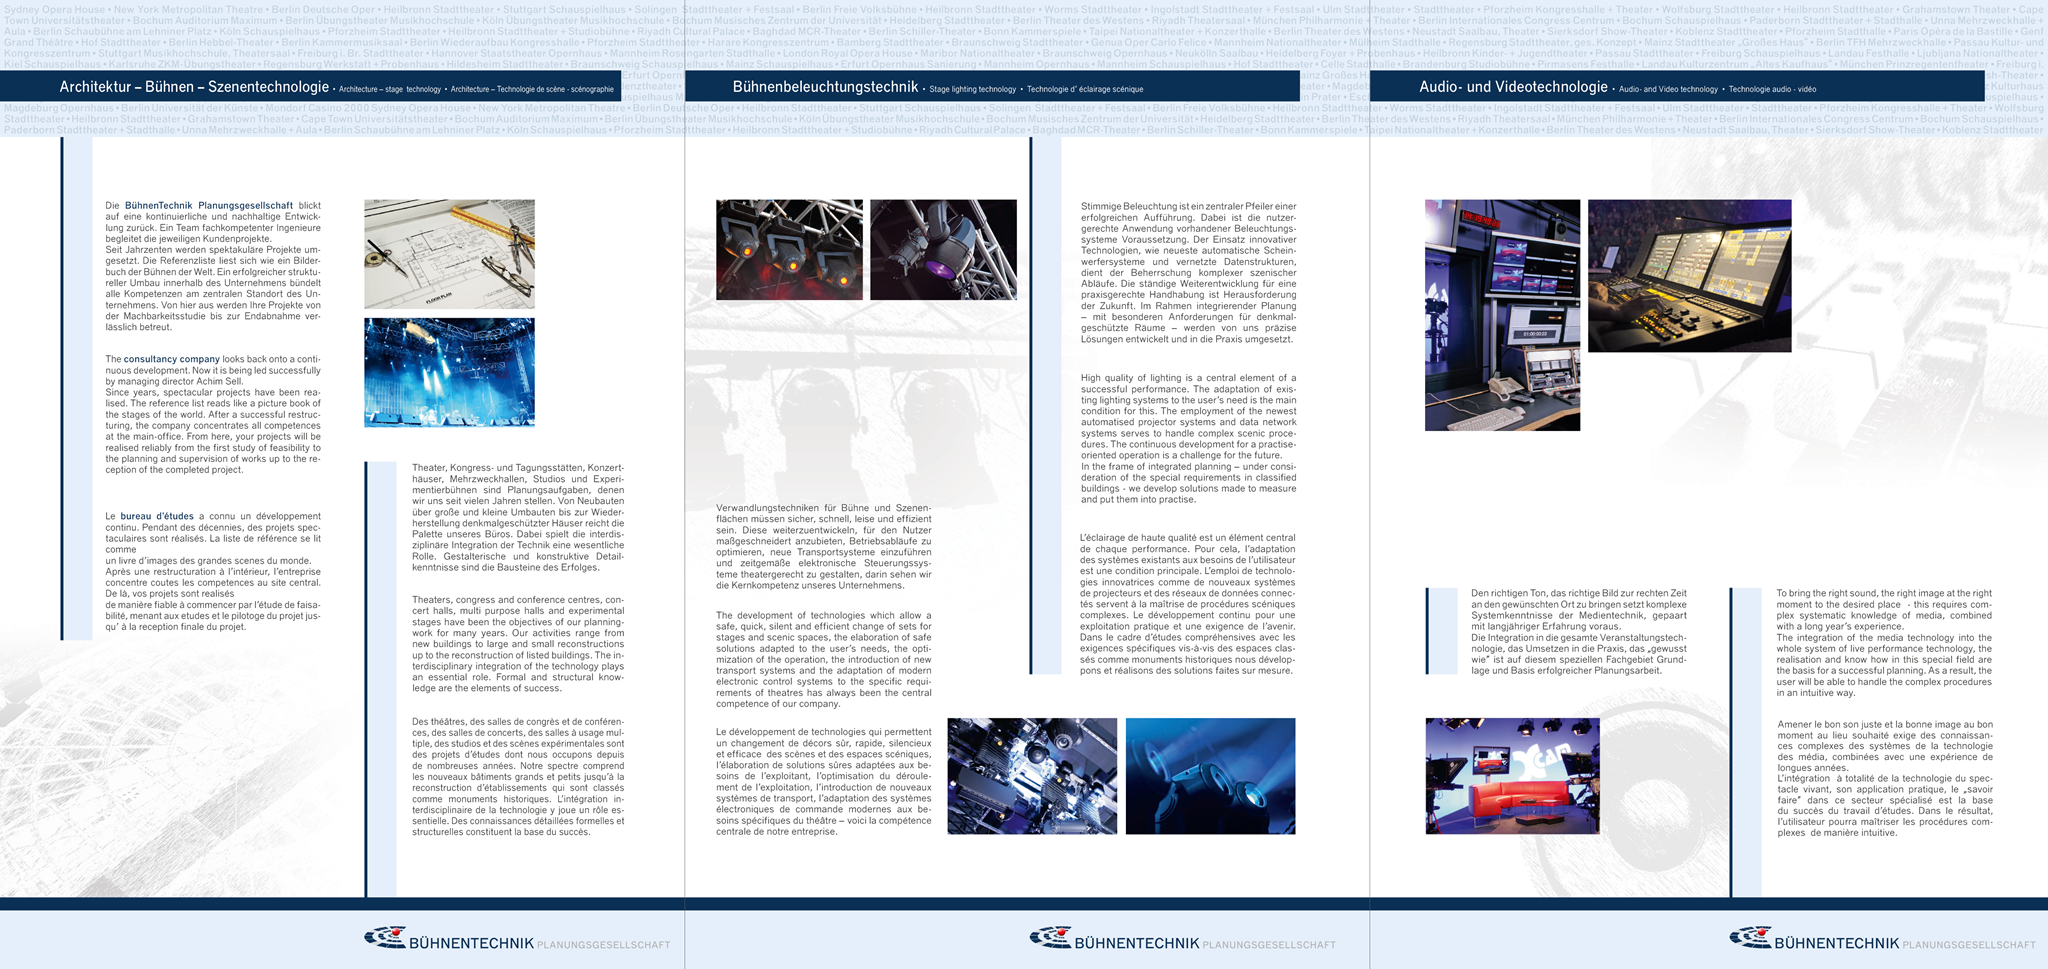Click the Bühnentechnik logo in the left panel footer
Image resolution: width=2048 pixels, height=969 pixels.
coord(516,940)
